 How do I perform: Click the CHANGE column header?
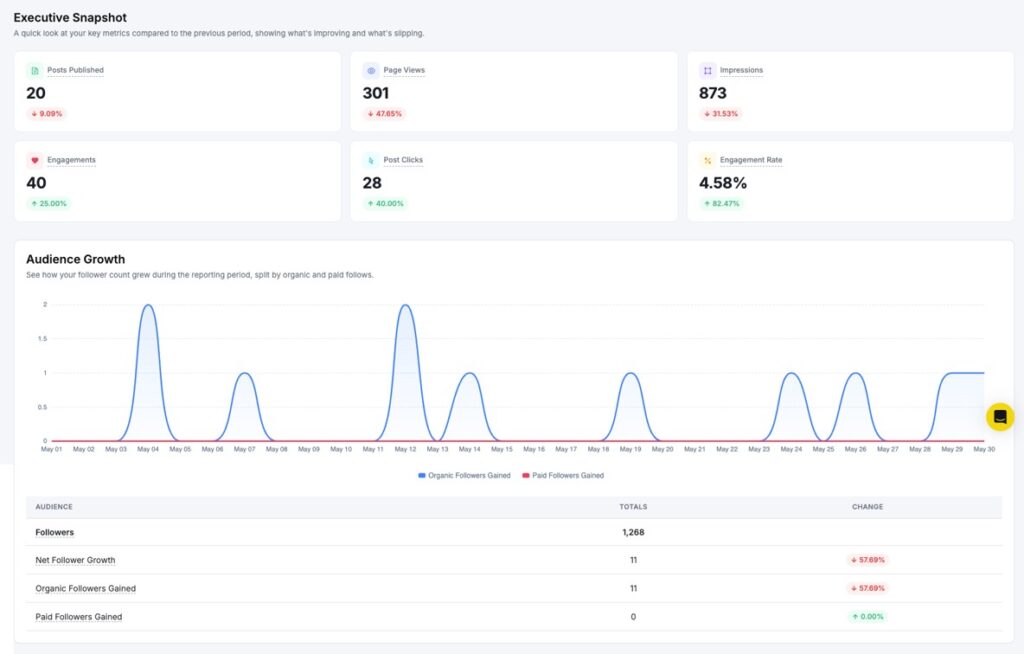867,507
